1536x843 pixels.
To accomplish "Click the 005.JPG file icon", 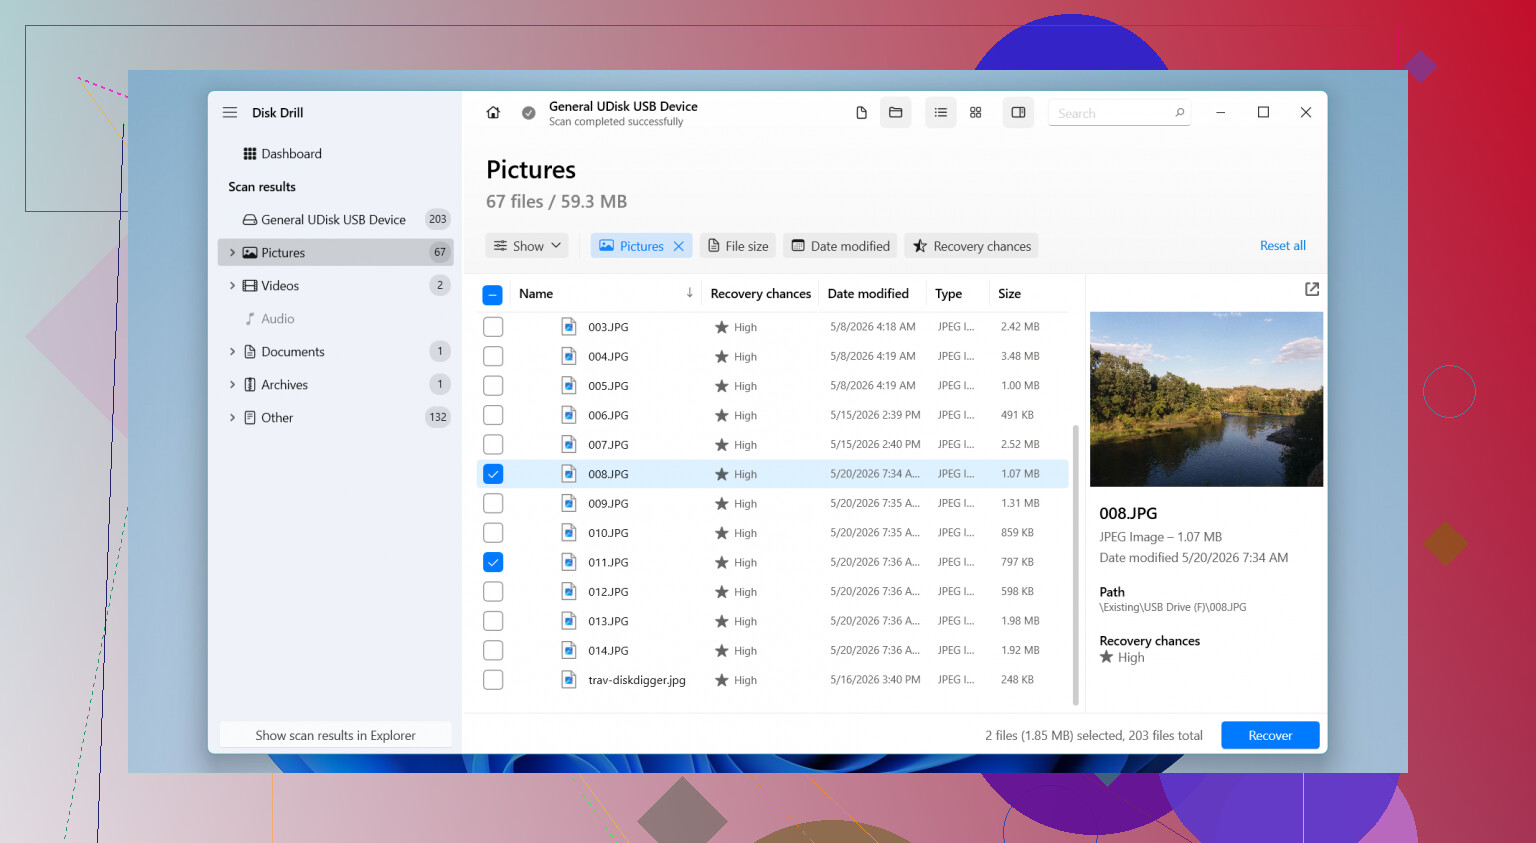I will pyautogui.click(x=569, y=386).
